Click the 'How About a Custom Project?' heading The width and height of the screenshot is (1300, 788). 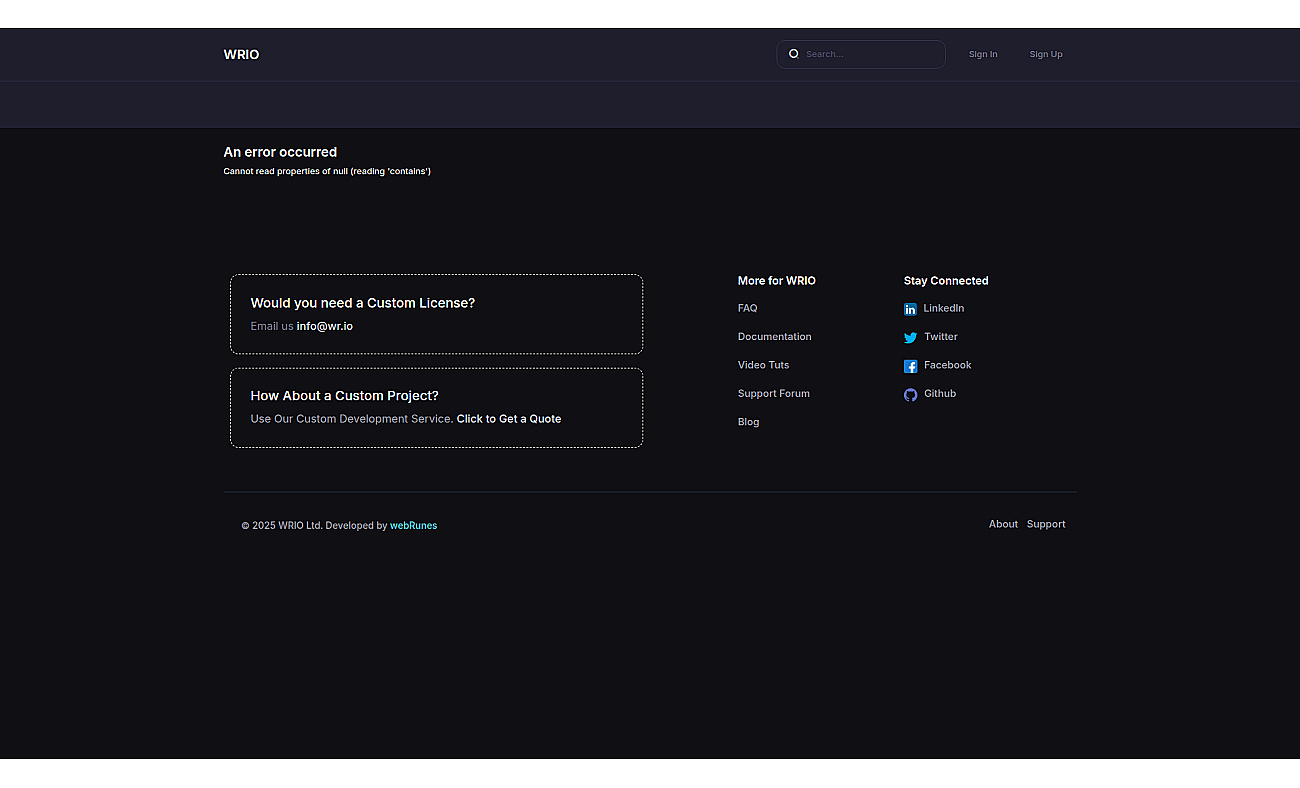click(x=345, y=396)
